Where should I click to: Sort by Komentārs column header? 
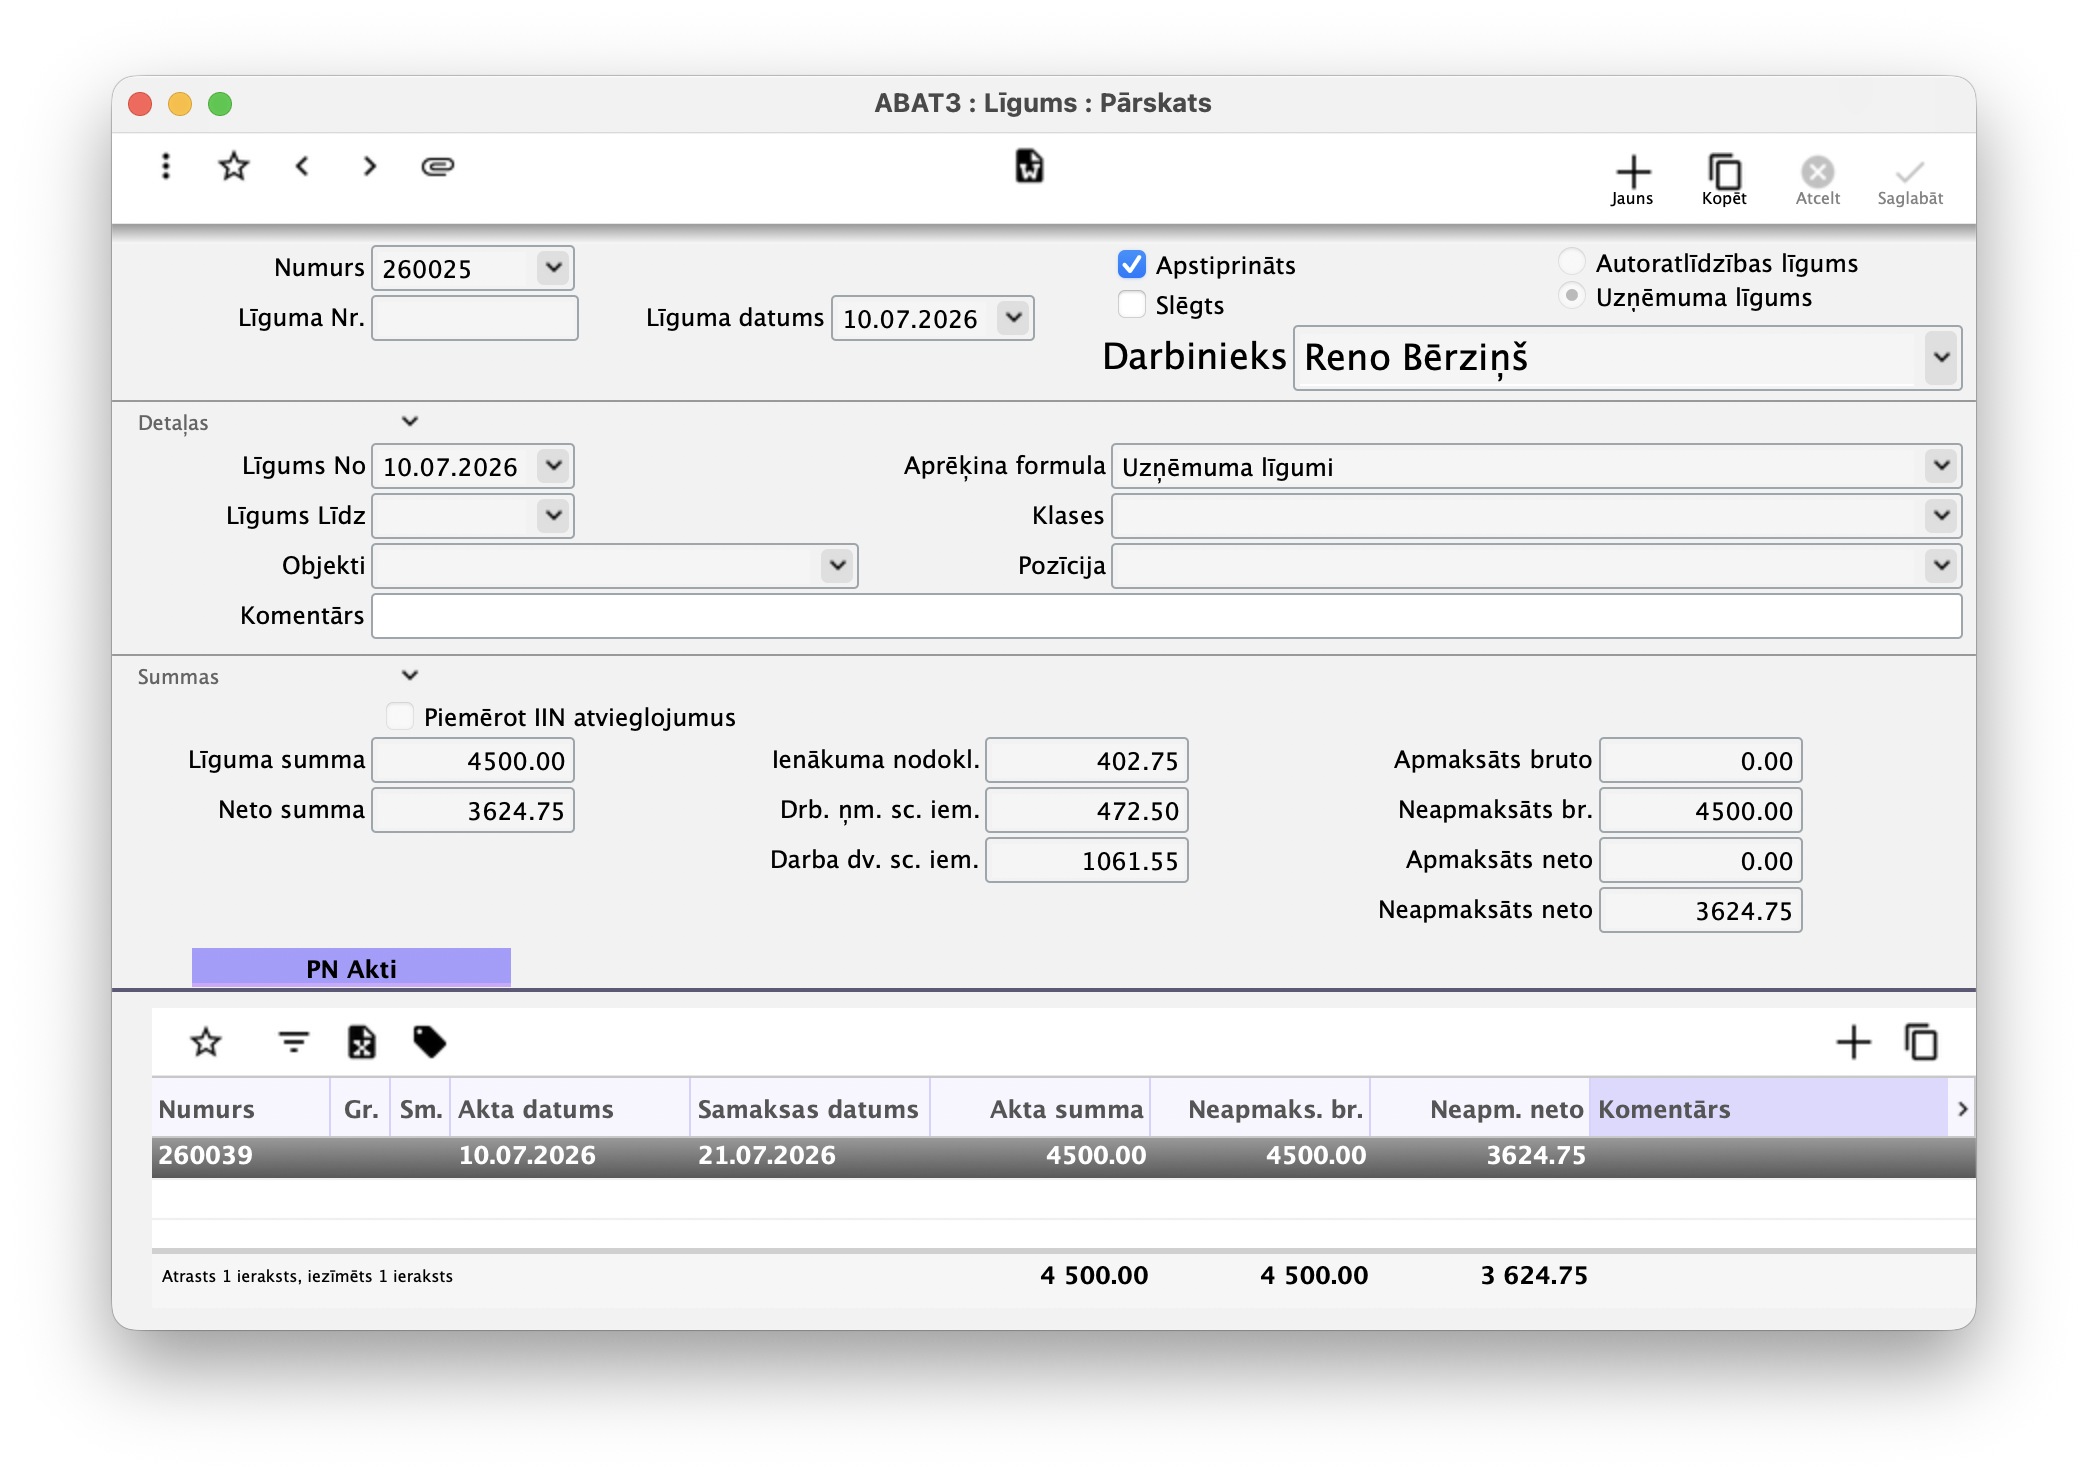[1768, 1109]
